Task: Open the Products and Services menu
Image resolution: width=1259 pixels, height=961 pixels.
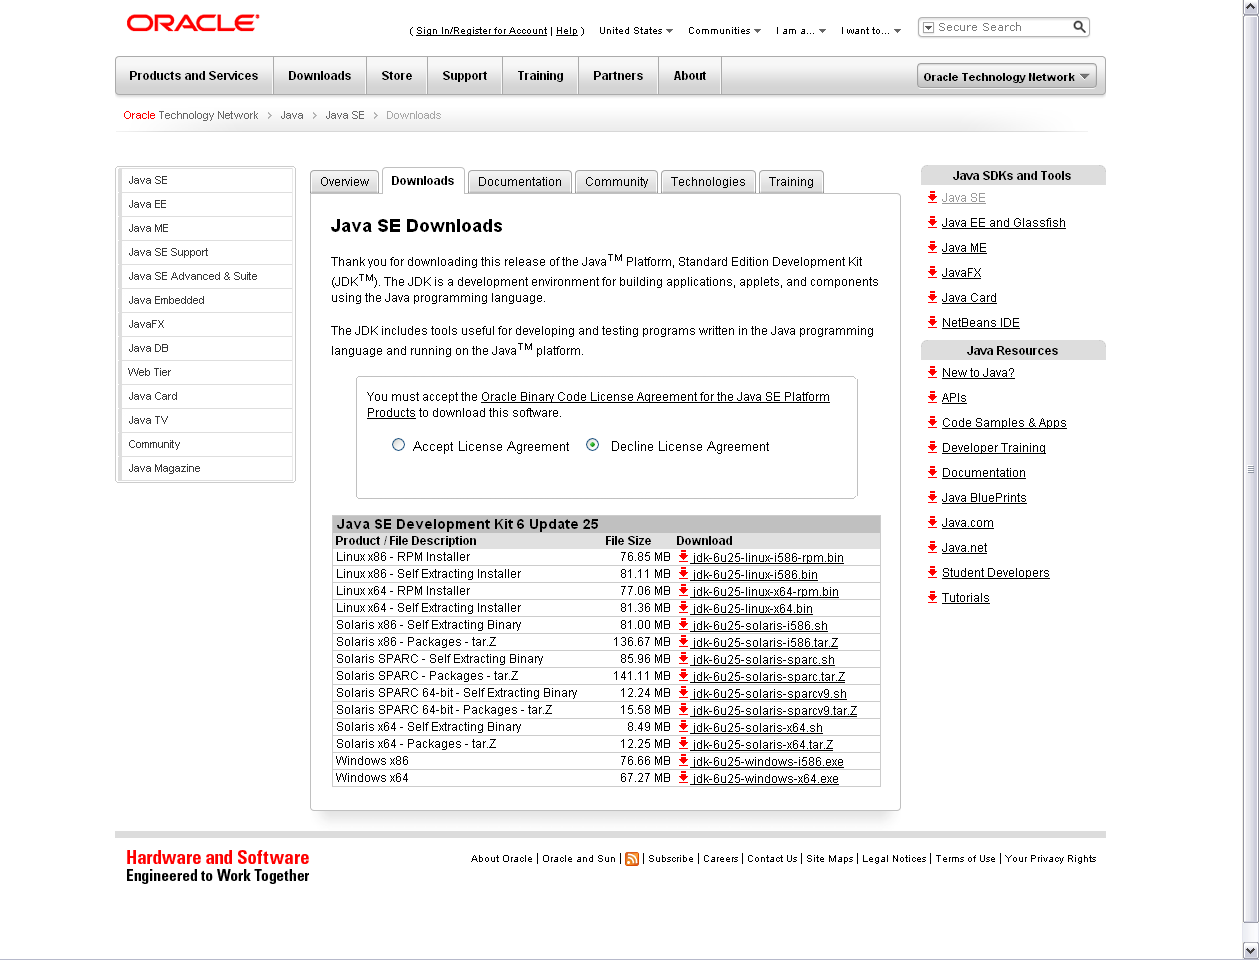Action: click(x=194, y=76)
